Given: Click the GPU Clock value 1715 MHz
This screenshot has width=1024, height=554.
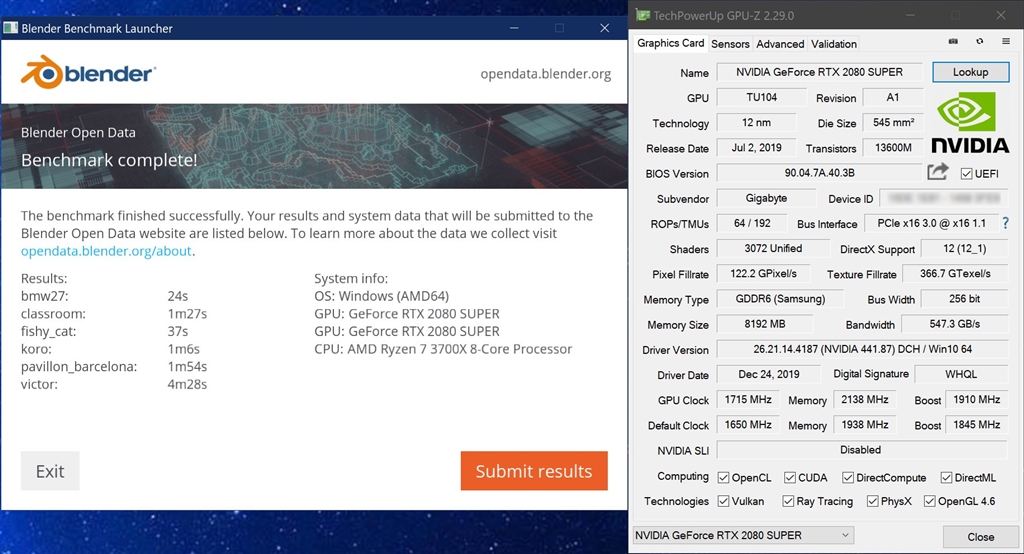Looking at the screenshot, I should point(748,399).
